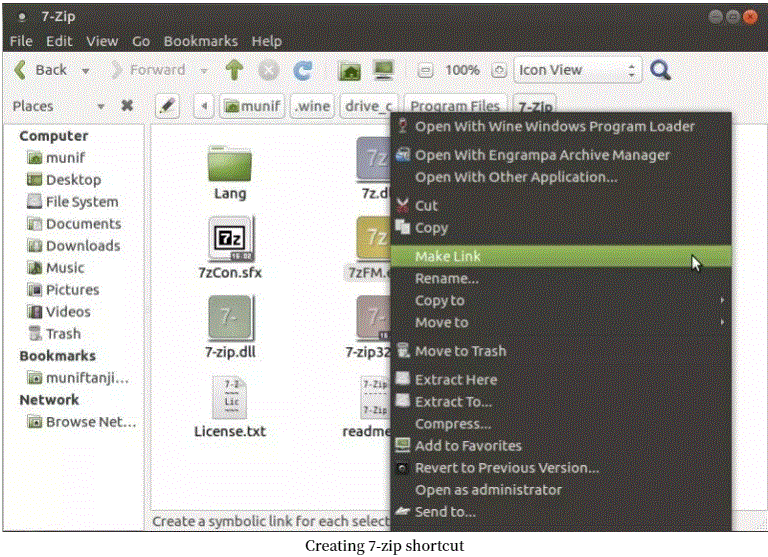This screenshot has height=557, width=768.
Task: Open Browse Network in the sidebar
Action: point(82,422)
